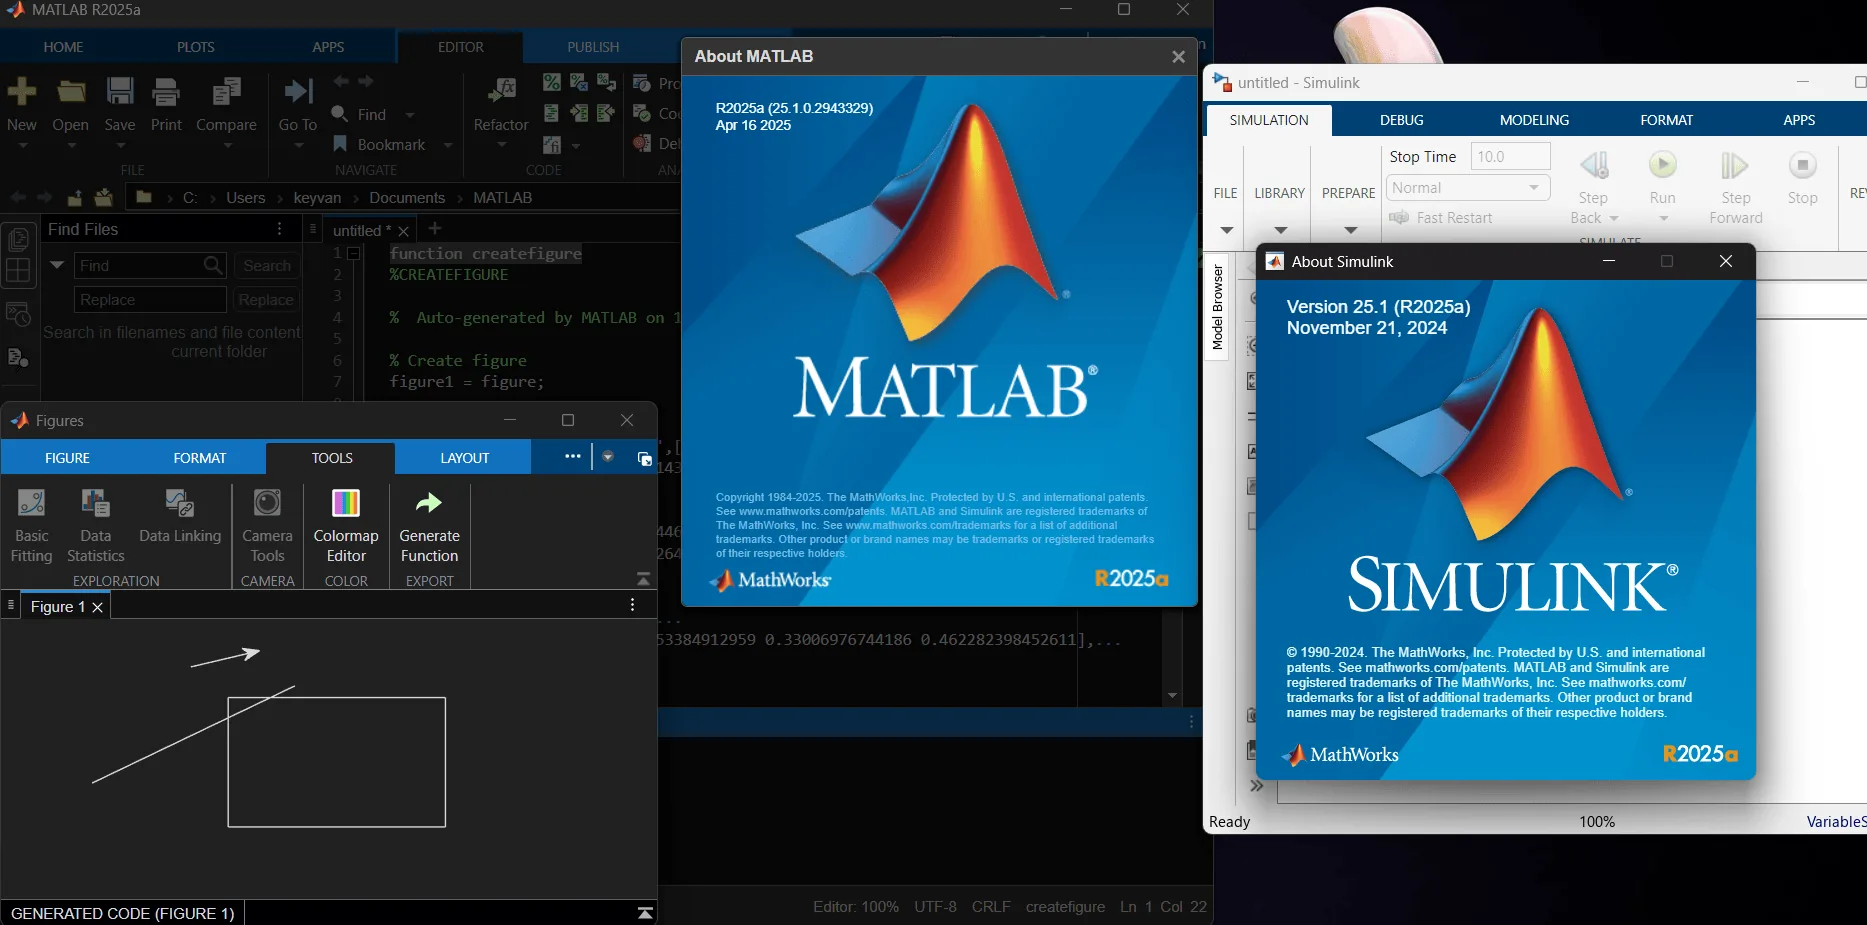Toggle Fast Restart in Simulink

pos(1440,218)
